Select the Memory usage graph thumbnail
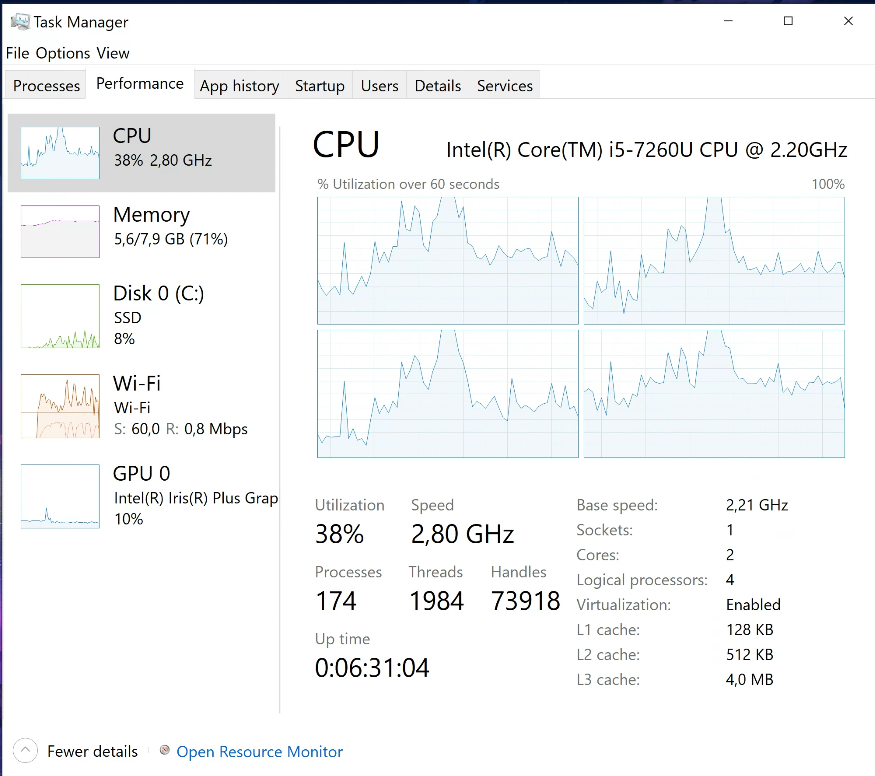Viewport: 875px width, 776px height. click(x=60, y=231)
